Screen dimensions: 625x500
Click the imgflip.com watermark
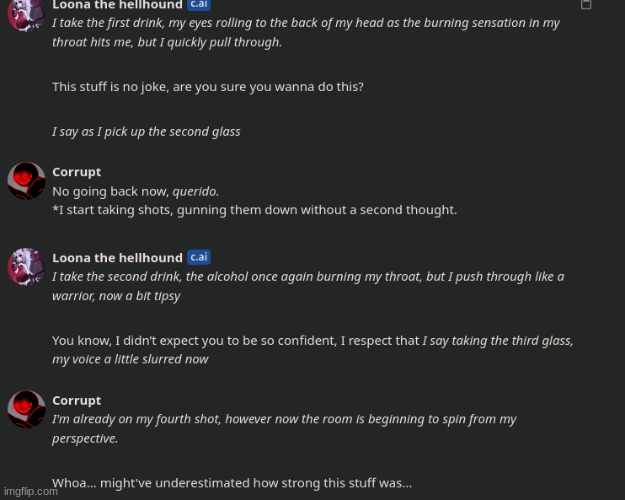(31, 492)
